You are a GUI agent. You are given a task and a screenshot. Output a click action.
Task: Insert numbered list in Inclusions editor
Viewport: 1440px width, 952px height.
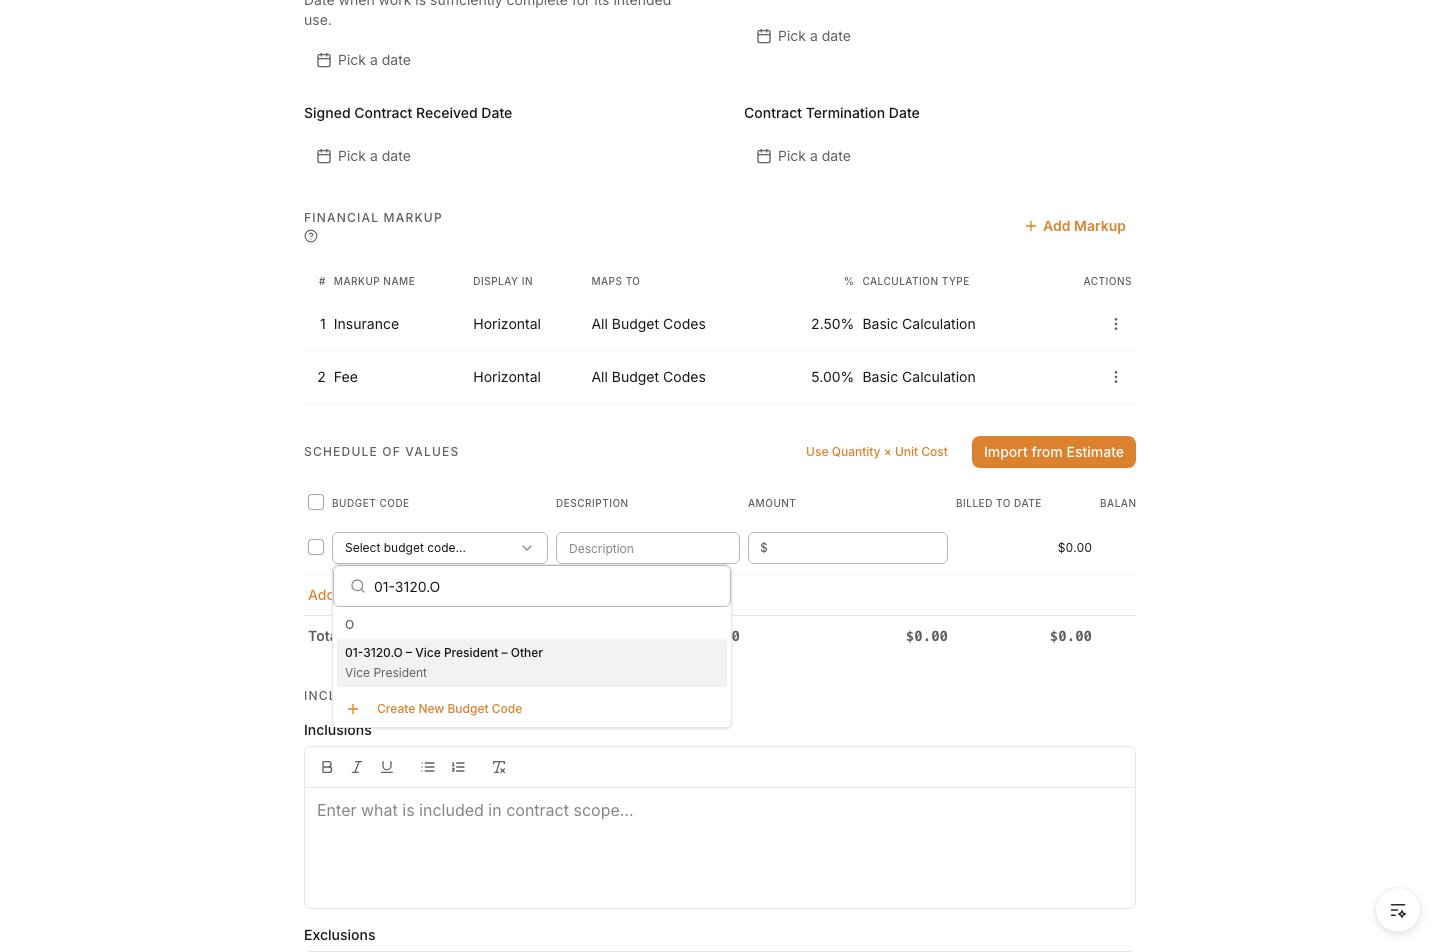pos(458,767)
